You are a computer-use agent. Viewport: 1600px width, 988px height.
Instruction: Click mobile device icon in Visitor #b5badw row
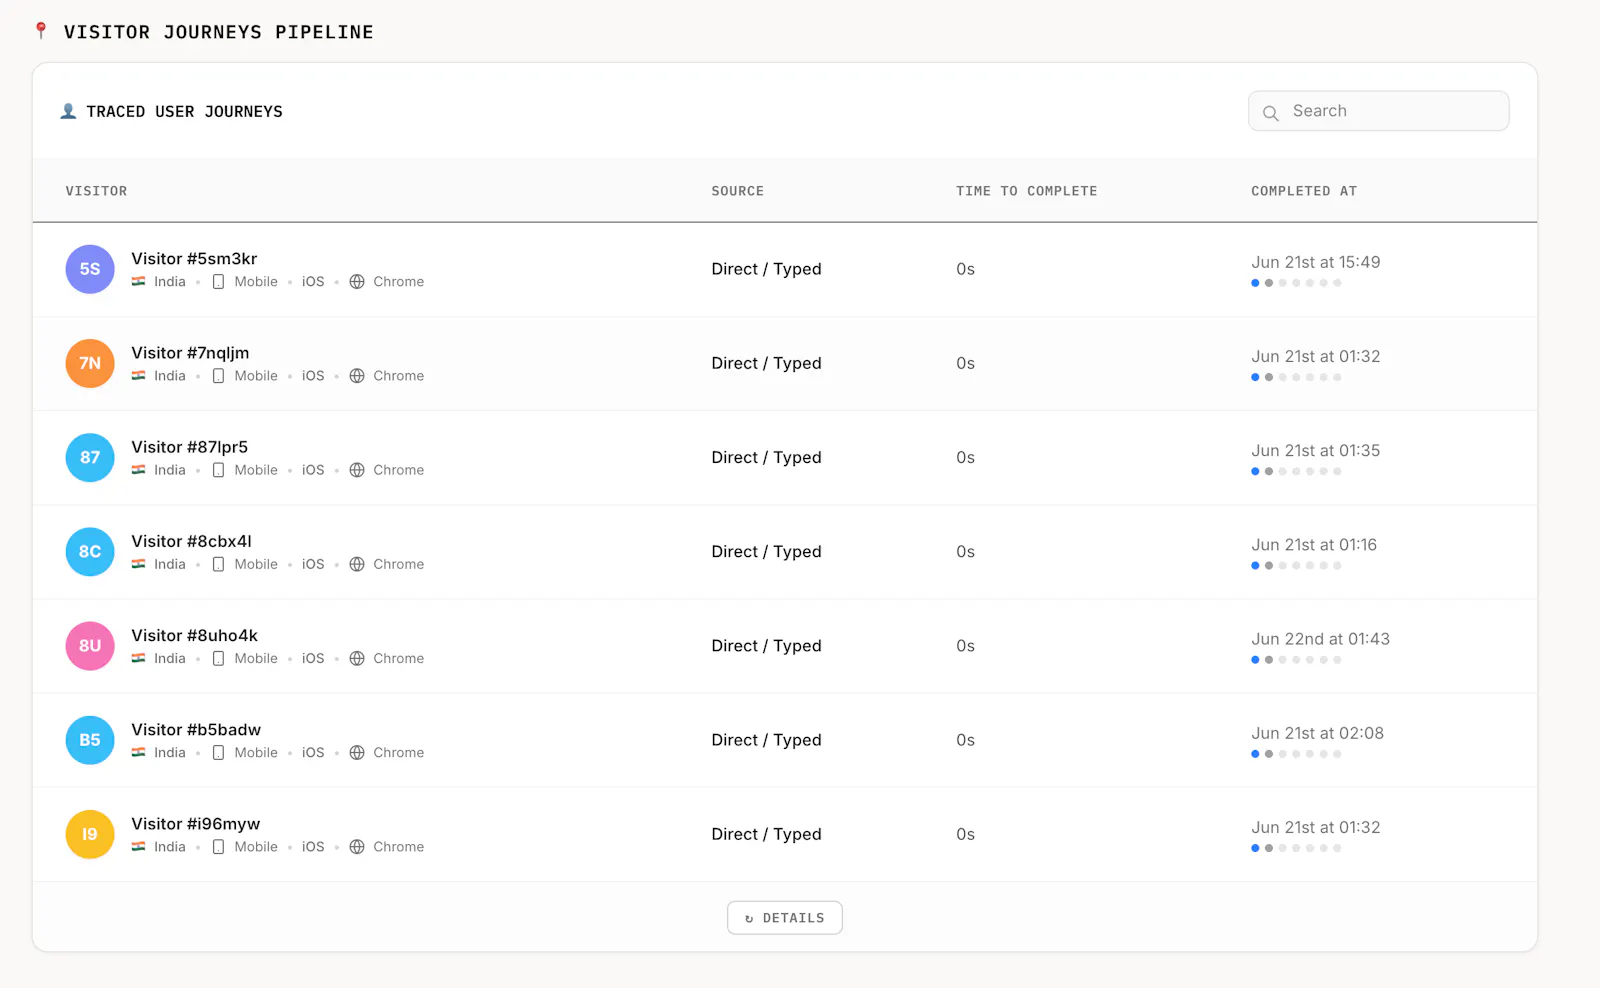click(218, 753)
